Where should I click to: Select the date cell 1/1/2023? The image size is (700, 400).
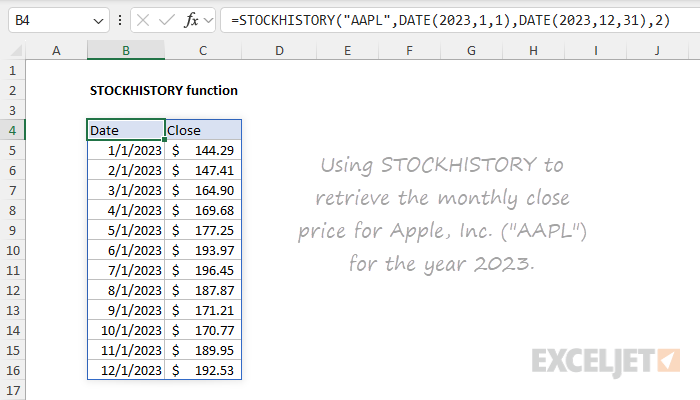coord(126,150)
